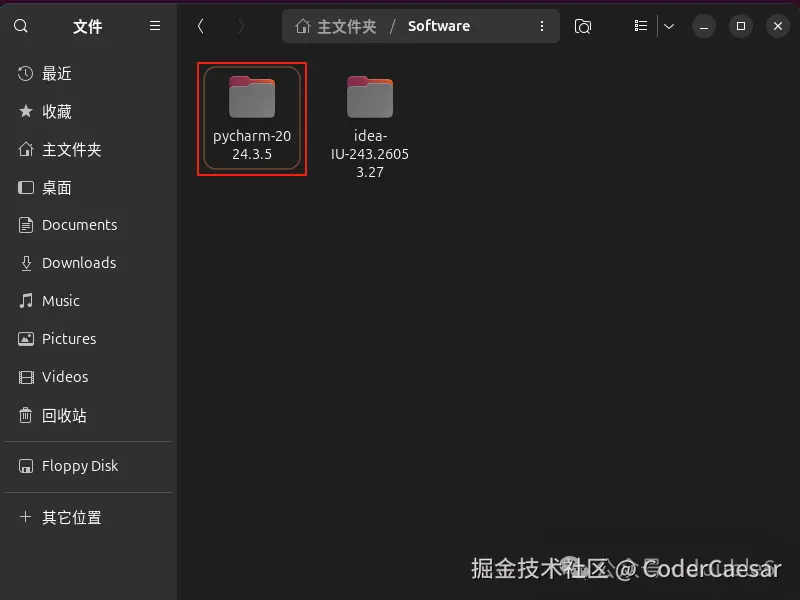The image size is (800, 600).
Task: Minimize the Files window
Action: point(704,26)
